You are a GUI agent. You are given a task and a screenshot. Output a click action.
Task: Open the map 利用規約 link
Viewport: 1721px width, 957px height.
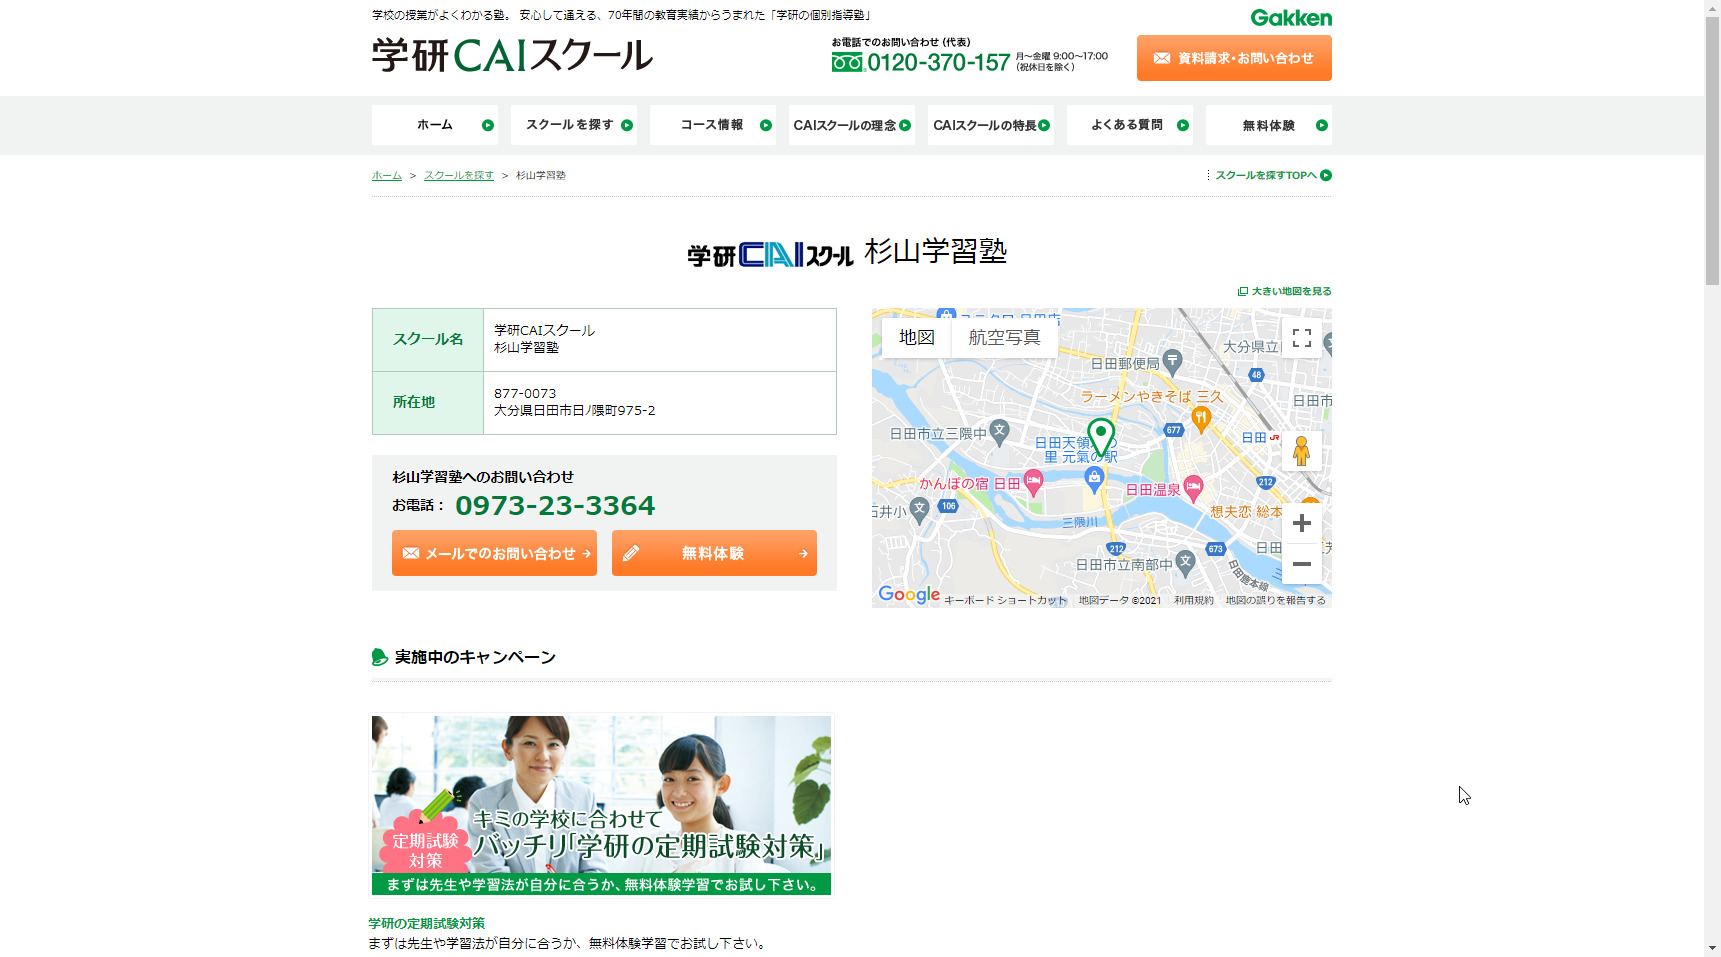tap(1194, 601)
